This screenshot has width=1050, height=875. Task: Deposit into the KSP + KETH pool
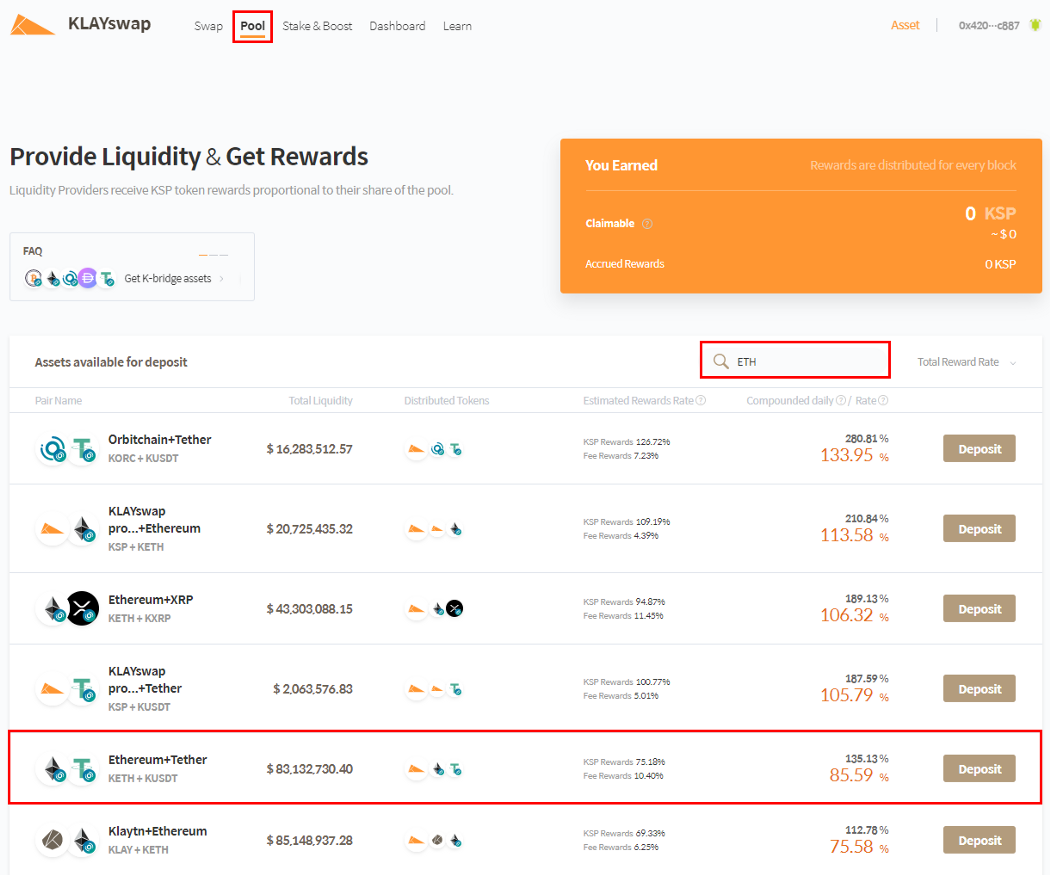[979, 528]
